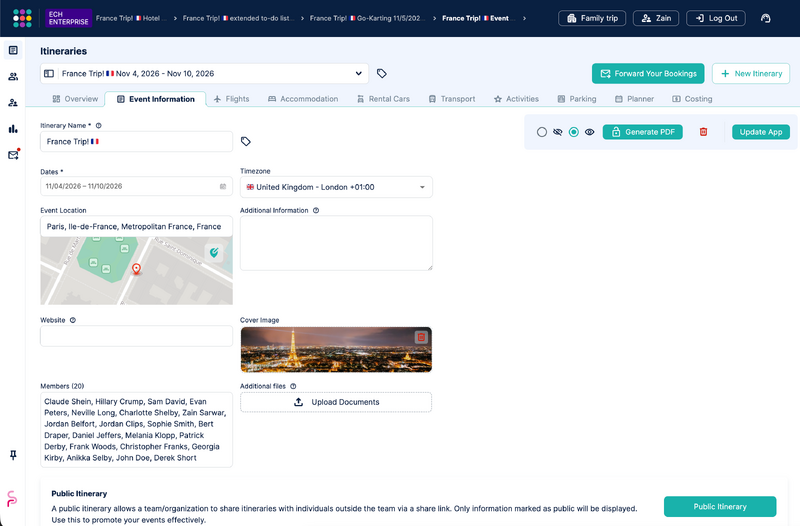Select the unselected radio button near Generate PDF
Screen dimensions: 800x526
coord(542,132)
